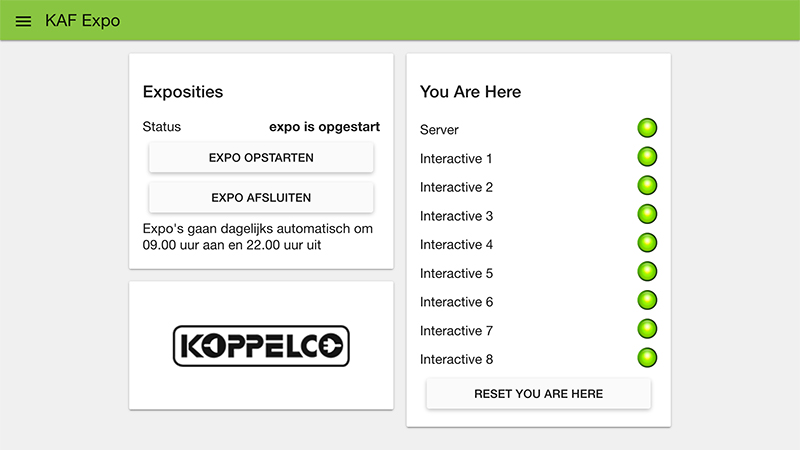This screenshot has width=800, height=450.
Task: Click the KAF Expo title
Action: pyautogui.click(x=82, y=21)
